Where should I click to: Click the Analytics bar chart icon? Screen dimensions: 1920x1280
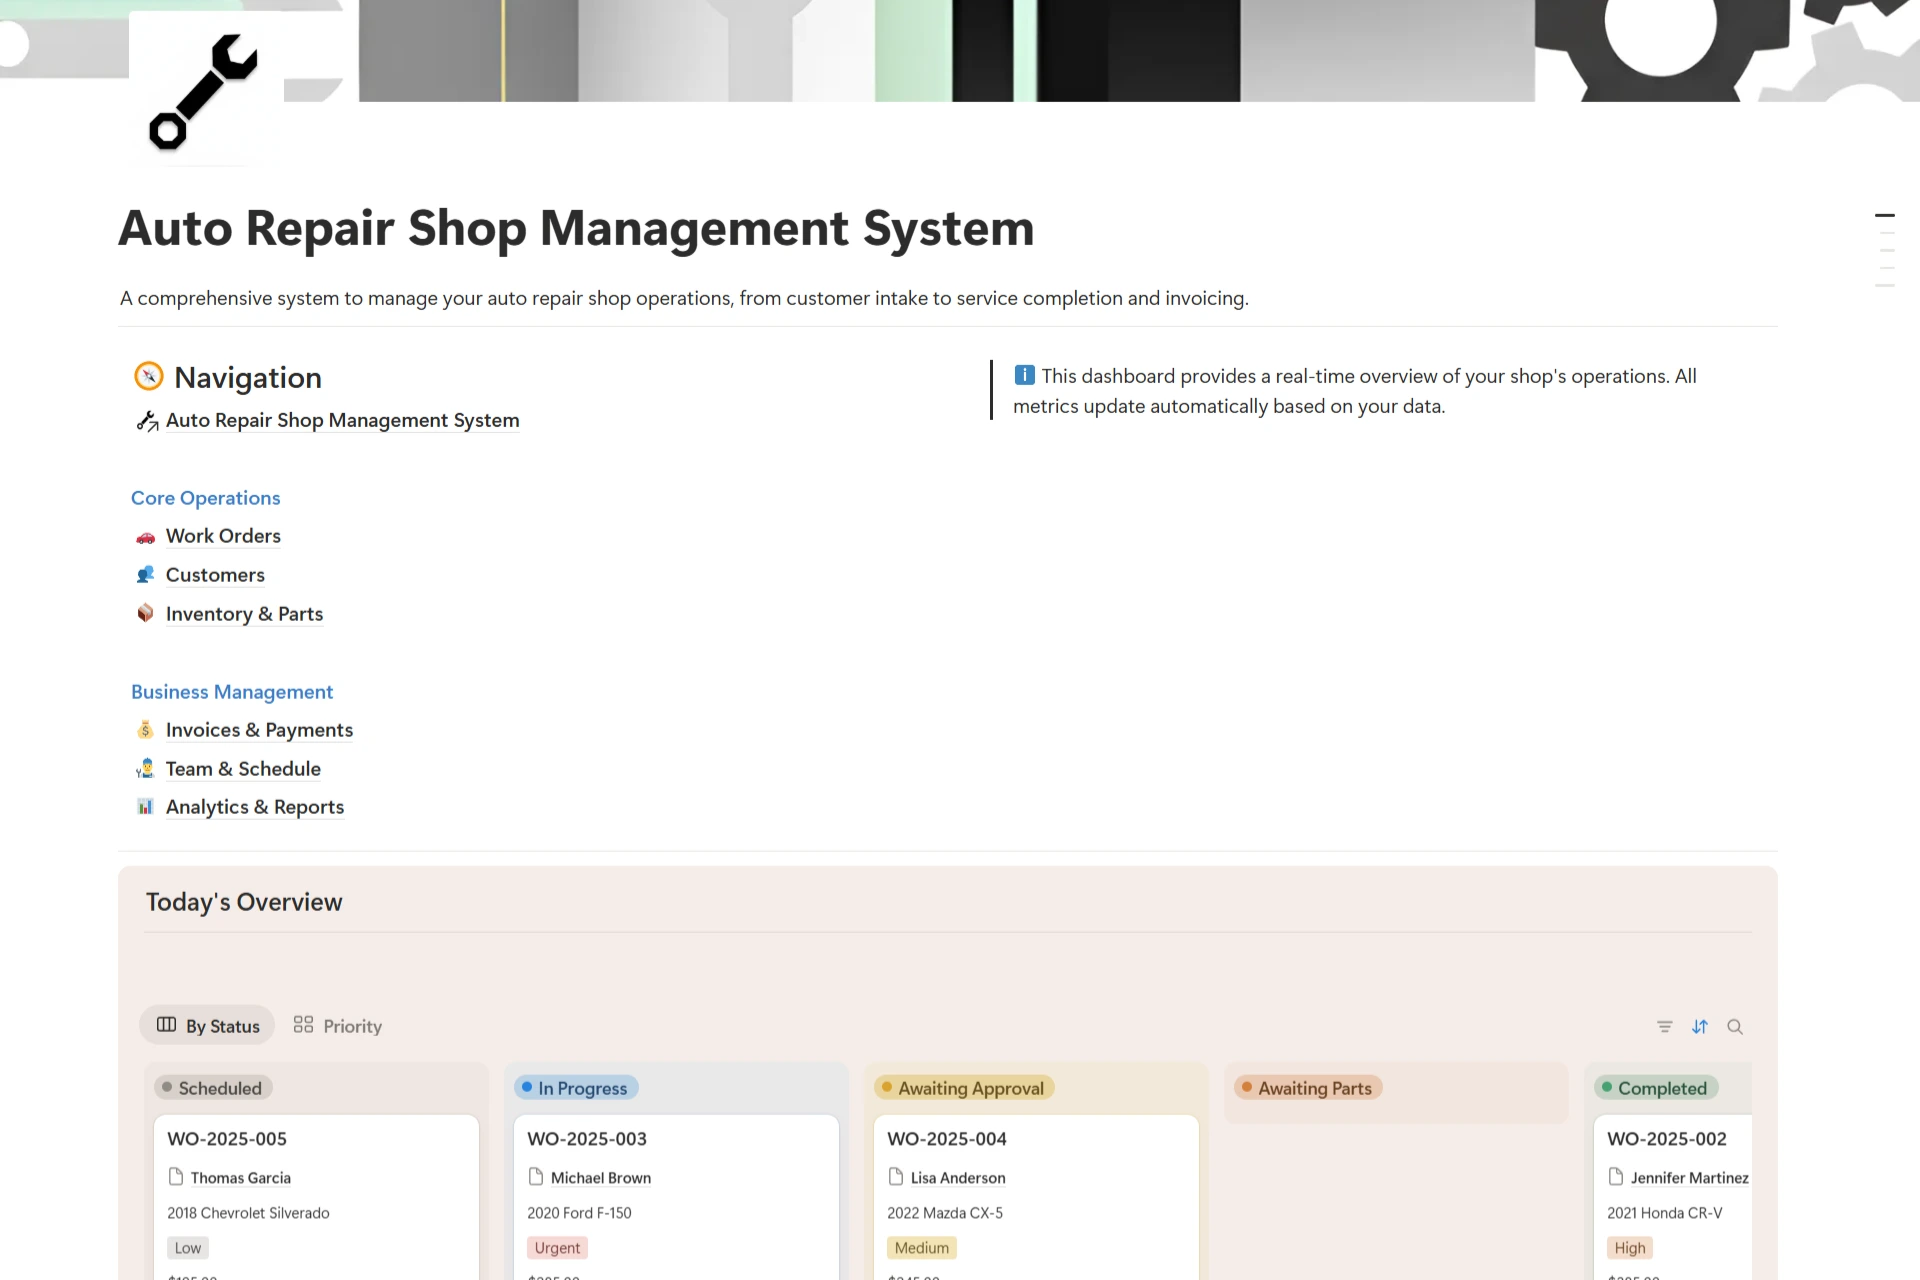[146, 807]
